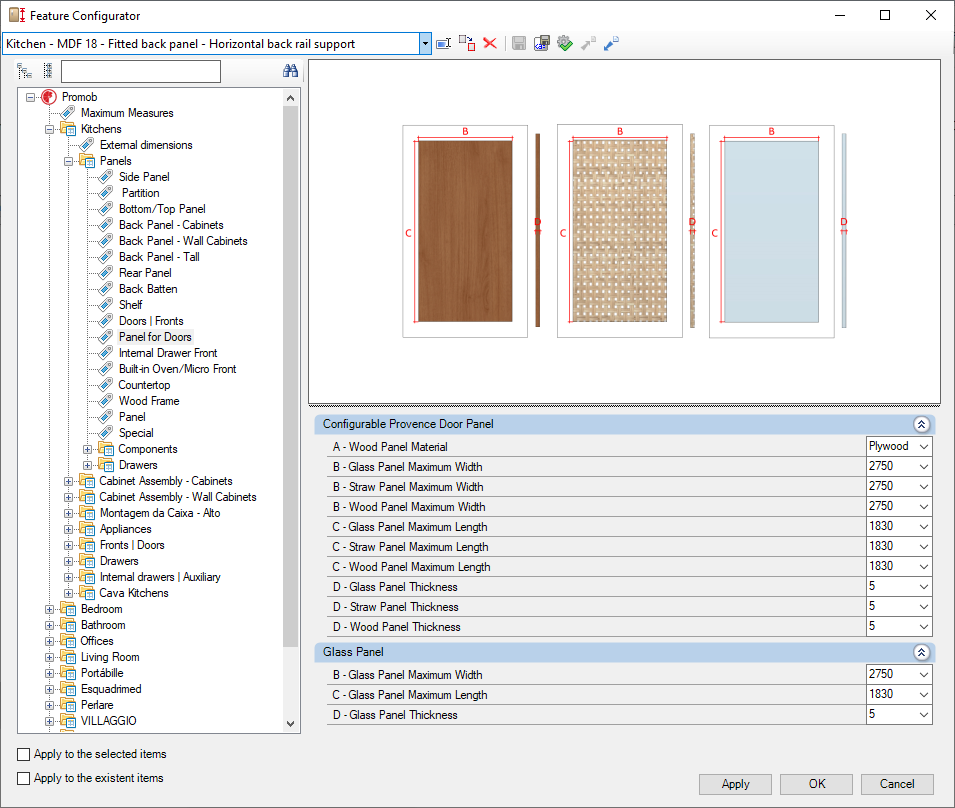The width and height of the screenshot is (955, 808).
Task: Click the rename configuration icon
Action: coord(443,43)
